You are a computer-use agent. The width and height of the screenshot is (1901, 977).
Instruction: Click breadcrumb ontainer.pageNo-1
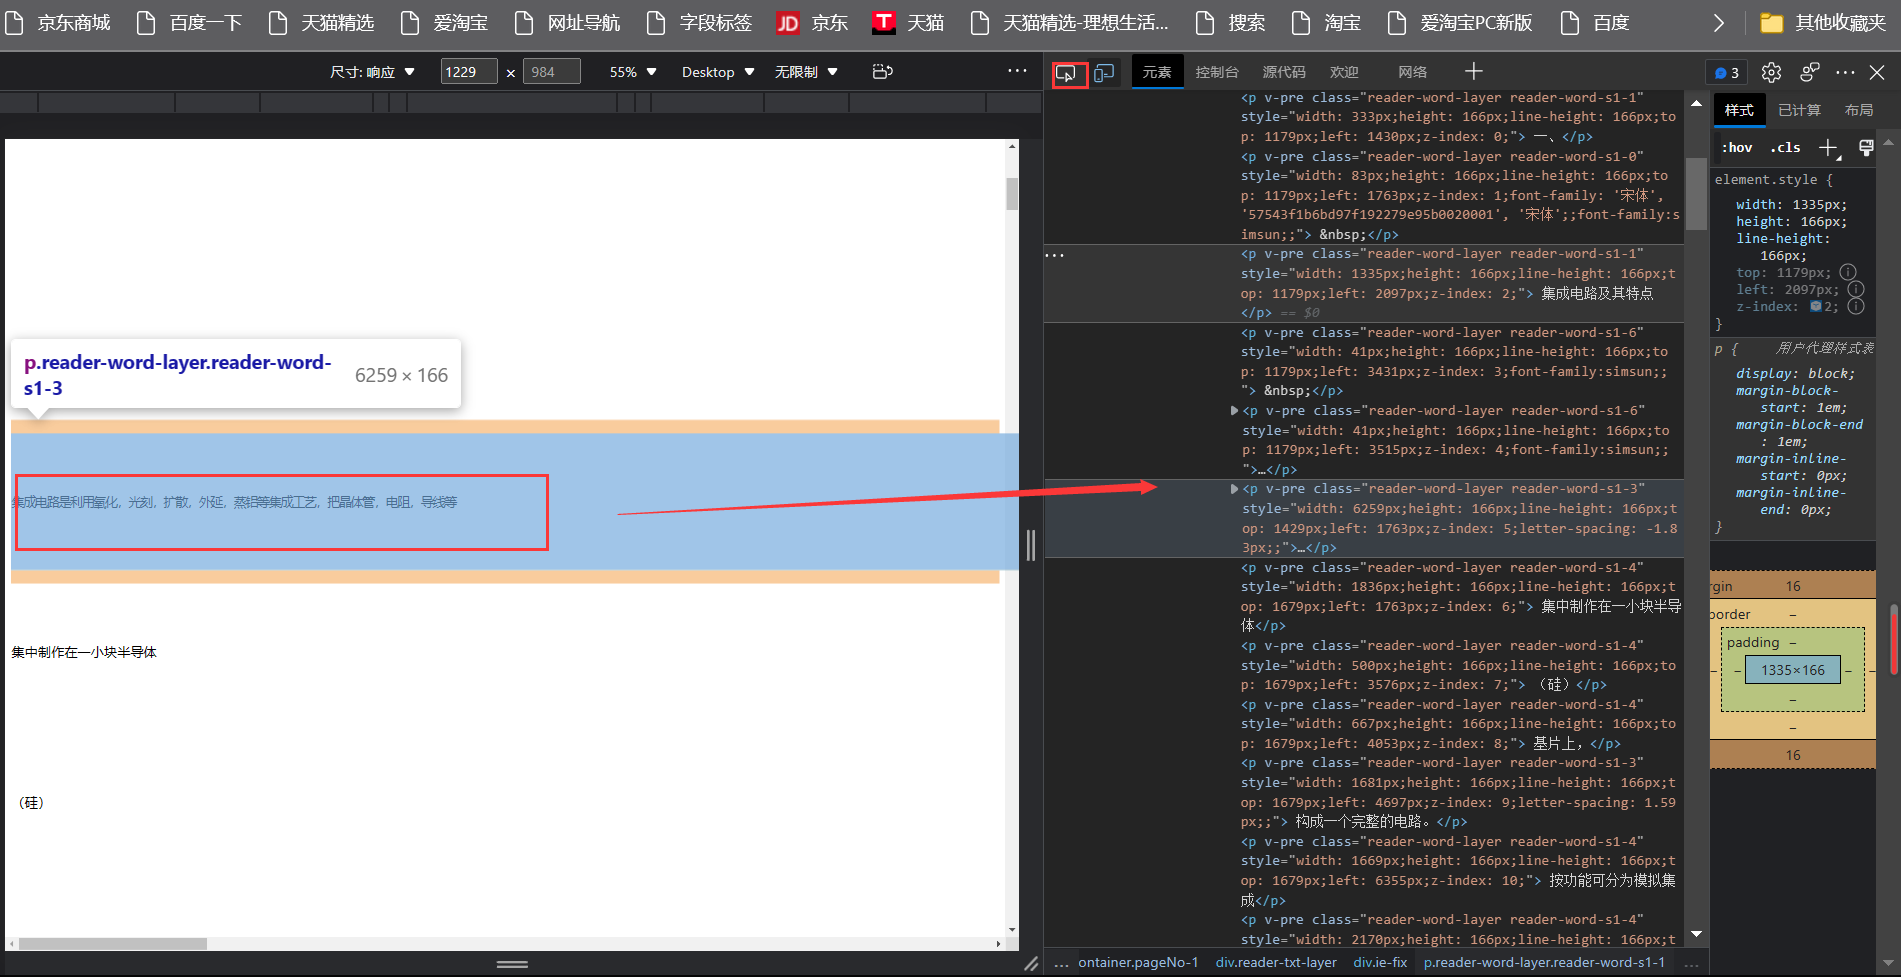[1138, 962]
